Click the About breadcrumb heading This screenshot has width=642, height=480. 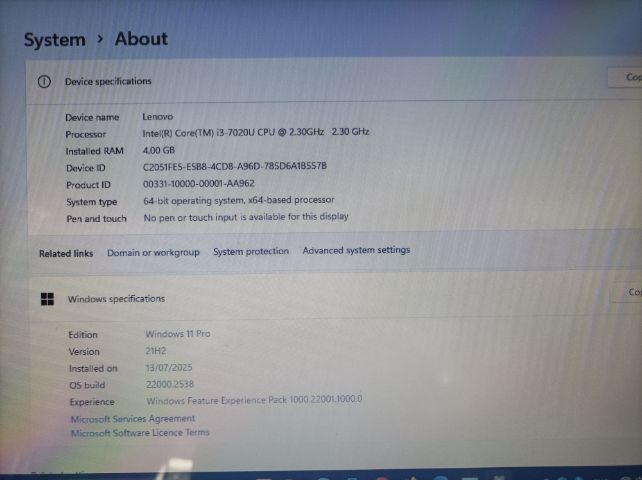pos(141,39)
